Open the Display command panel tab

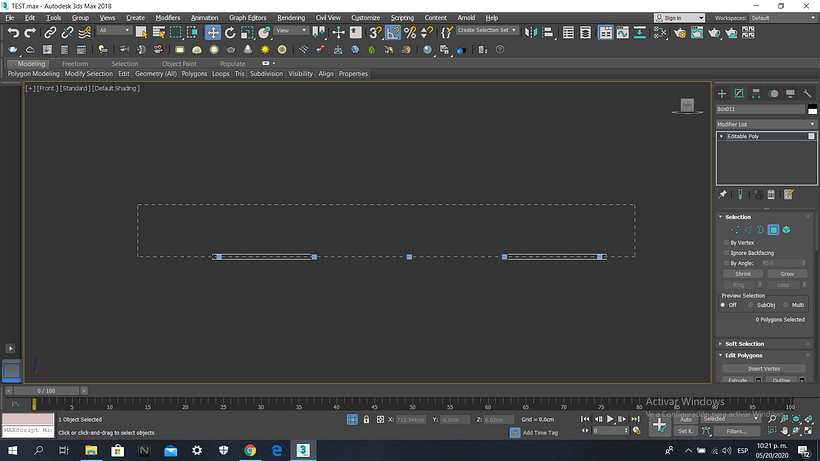(790, 94)
